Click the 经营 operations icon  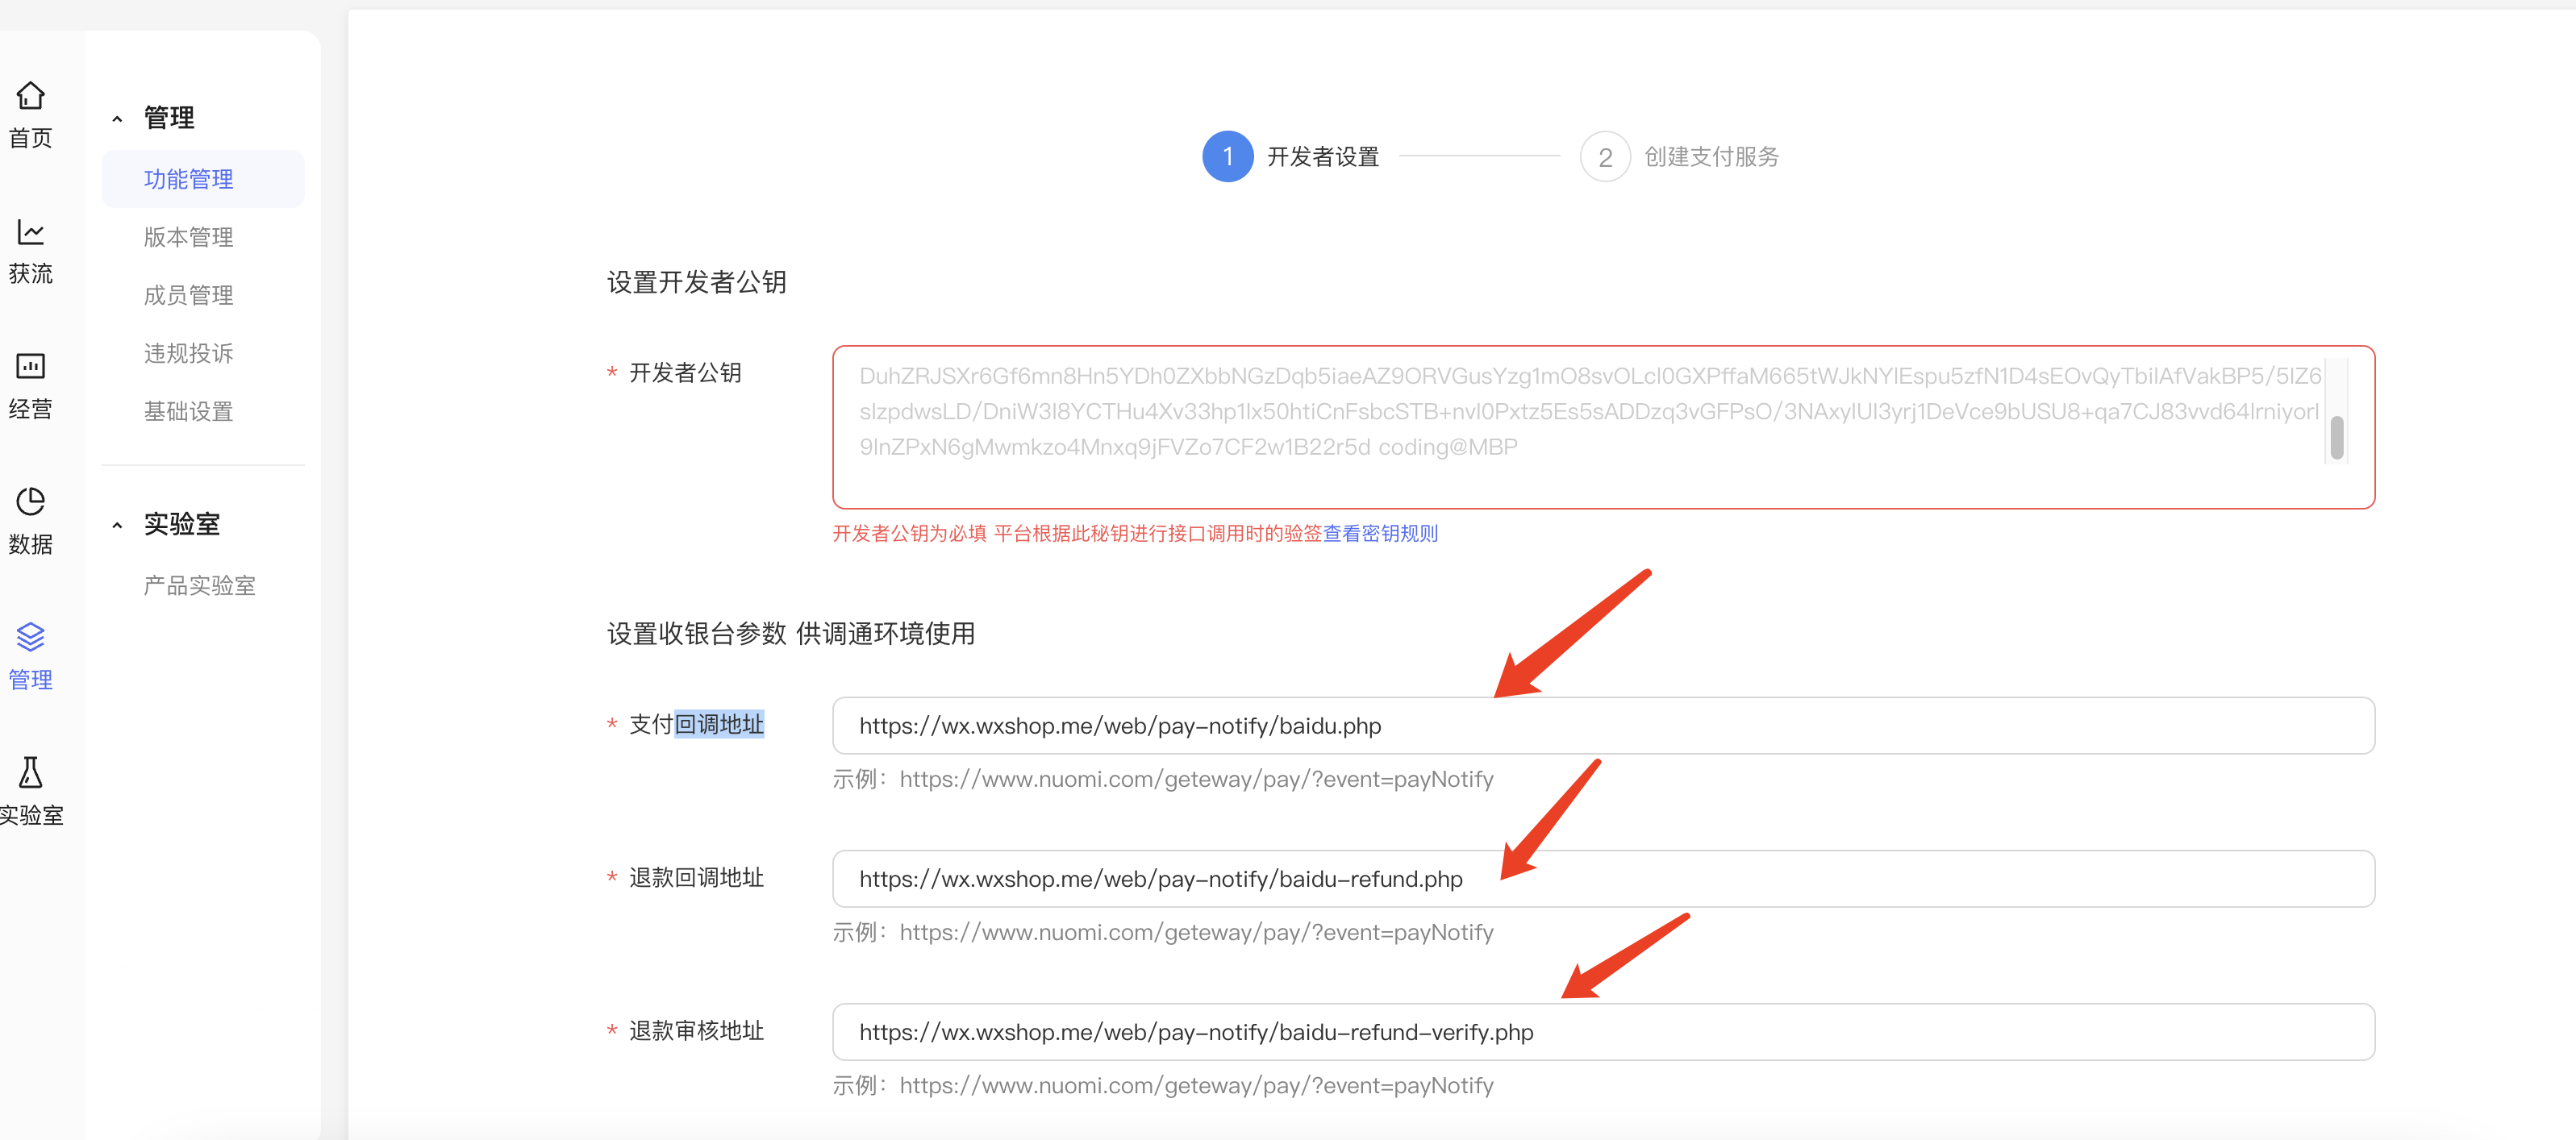point(31,367)
